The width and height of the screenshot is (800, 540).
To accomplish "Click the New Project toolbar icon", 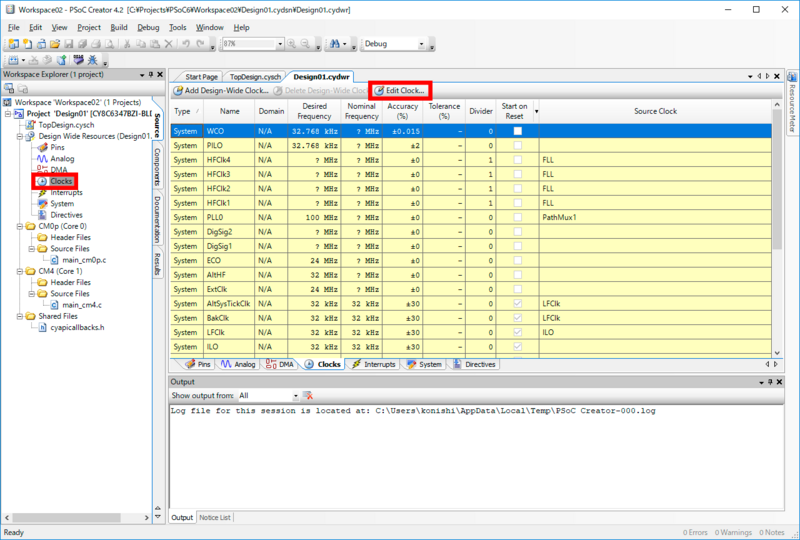I will [13, 44].
